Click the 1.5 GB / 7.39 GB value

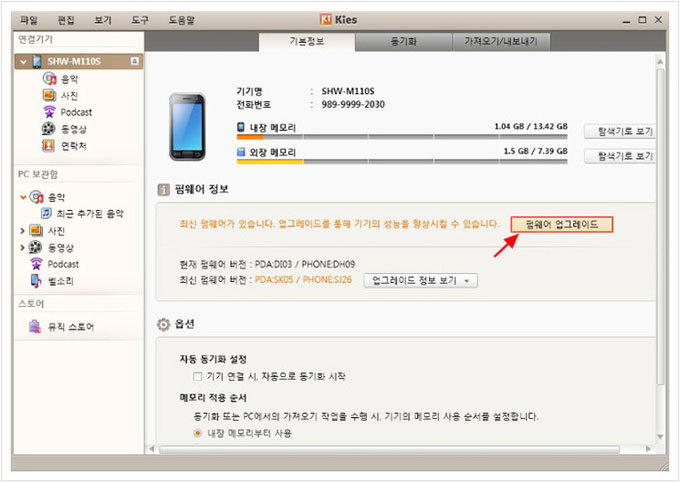coord(536,151)
